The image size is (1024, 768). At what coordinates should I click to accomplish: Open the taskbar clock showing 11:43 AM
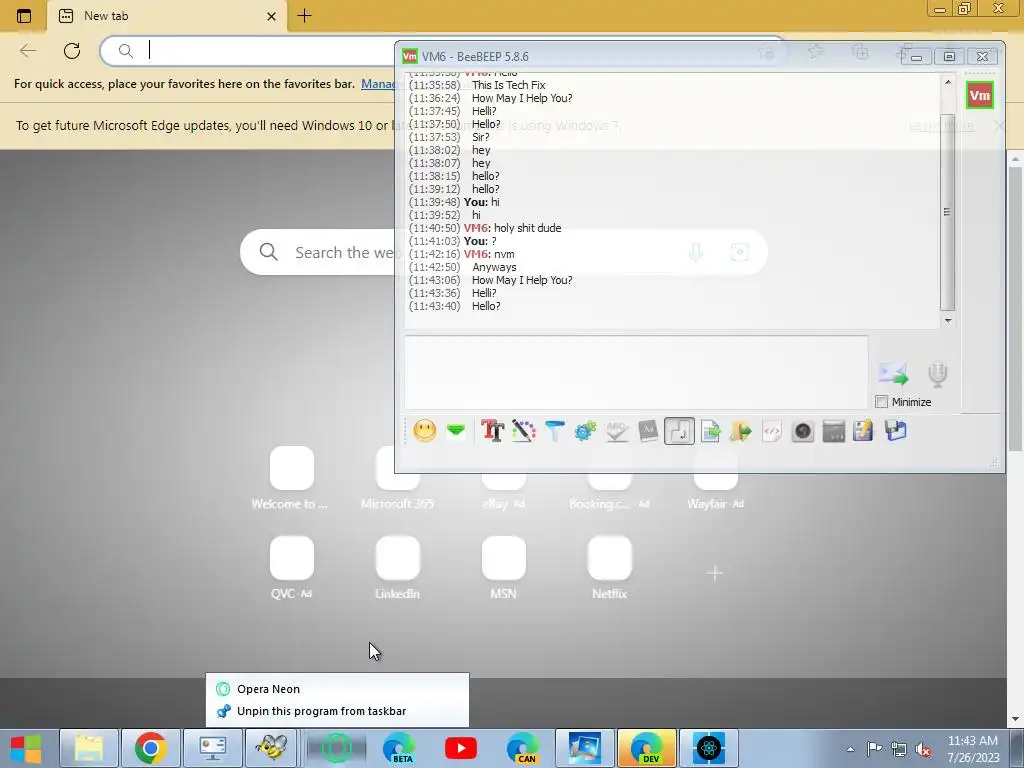click(973, 749)
